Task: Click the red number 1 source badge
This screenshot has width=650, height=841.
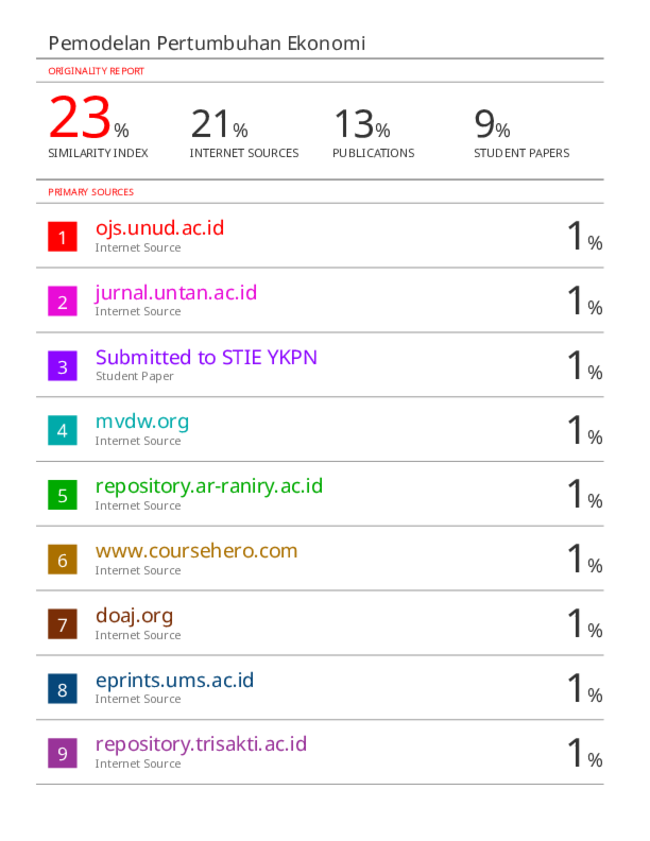Action: [x=62, y=237]
